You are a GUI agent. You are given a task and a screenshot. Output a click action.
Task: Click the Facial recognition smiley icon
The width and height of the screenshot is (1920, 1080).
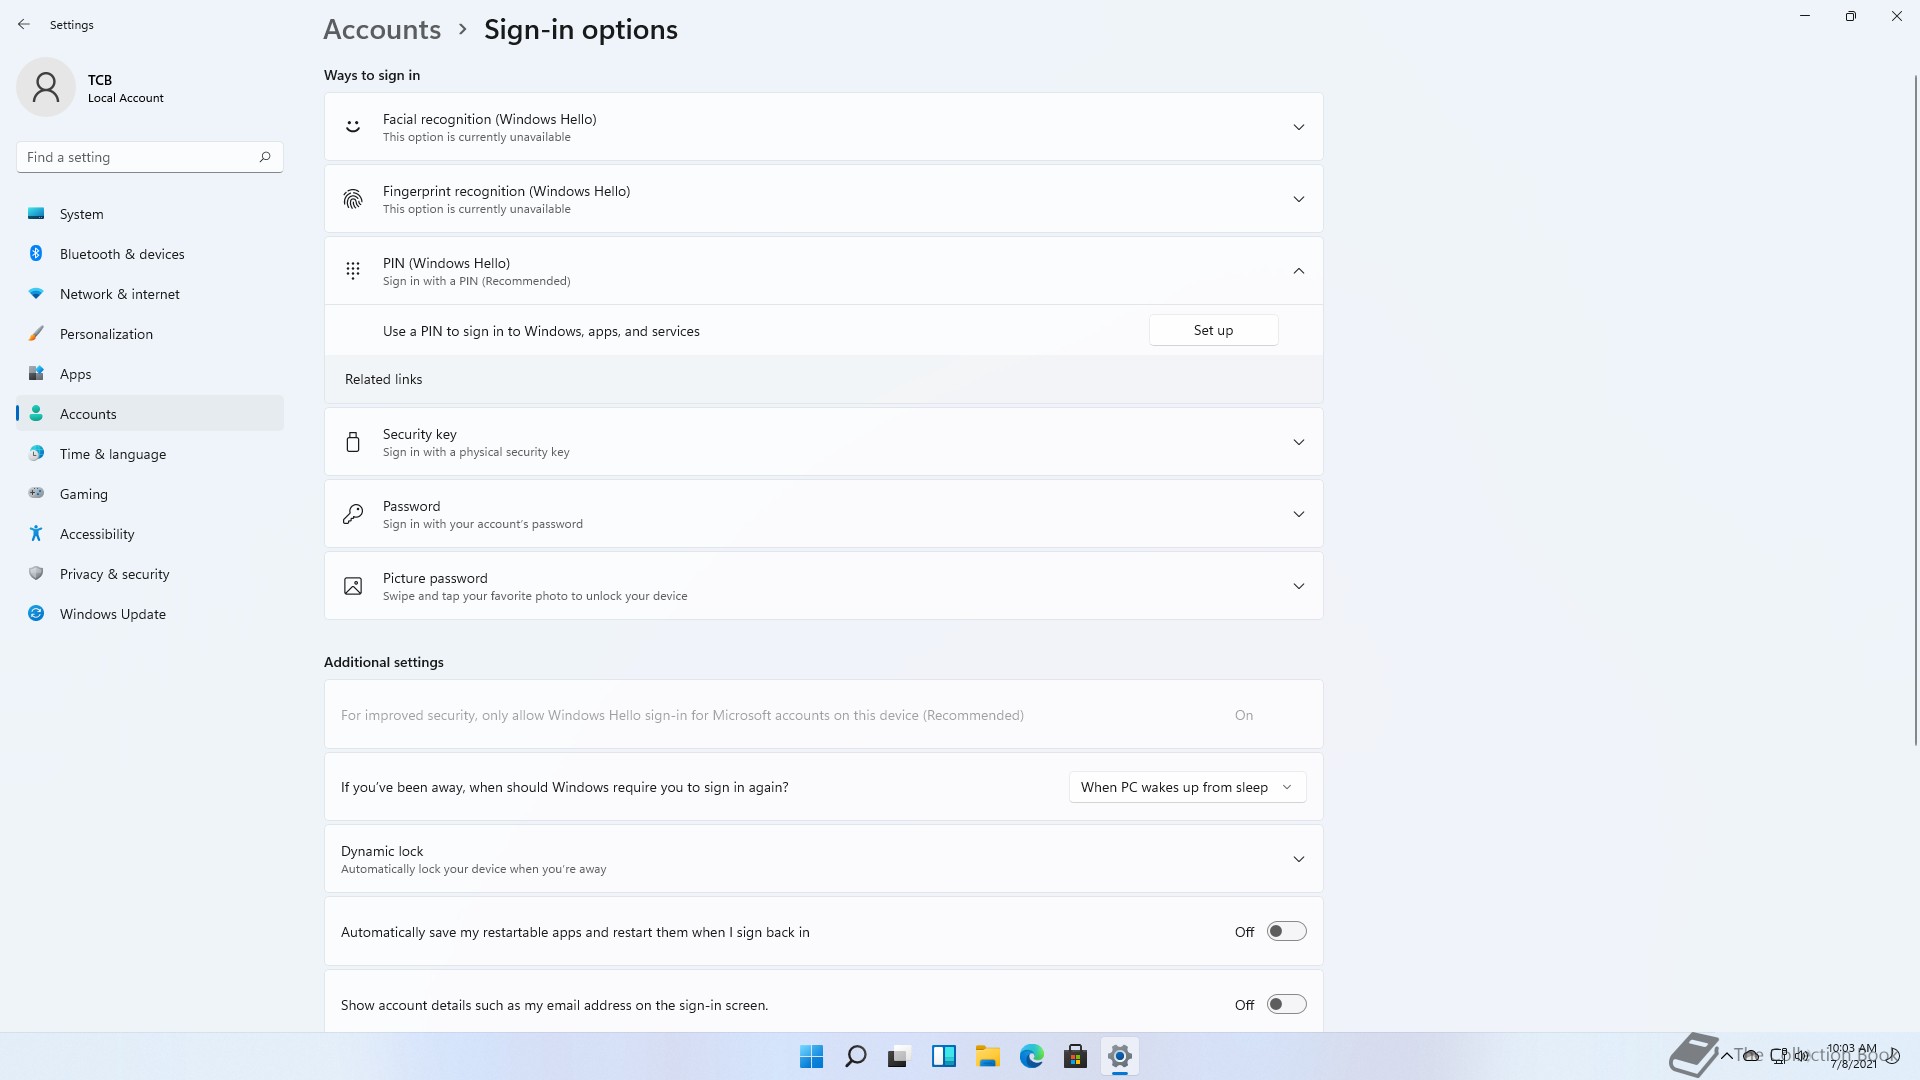353,126
